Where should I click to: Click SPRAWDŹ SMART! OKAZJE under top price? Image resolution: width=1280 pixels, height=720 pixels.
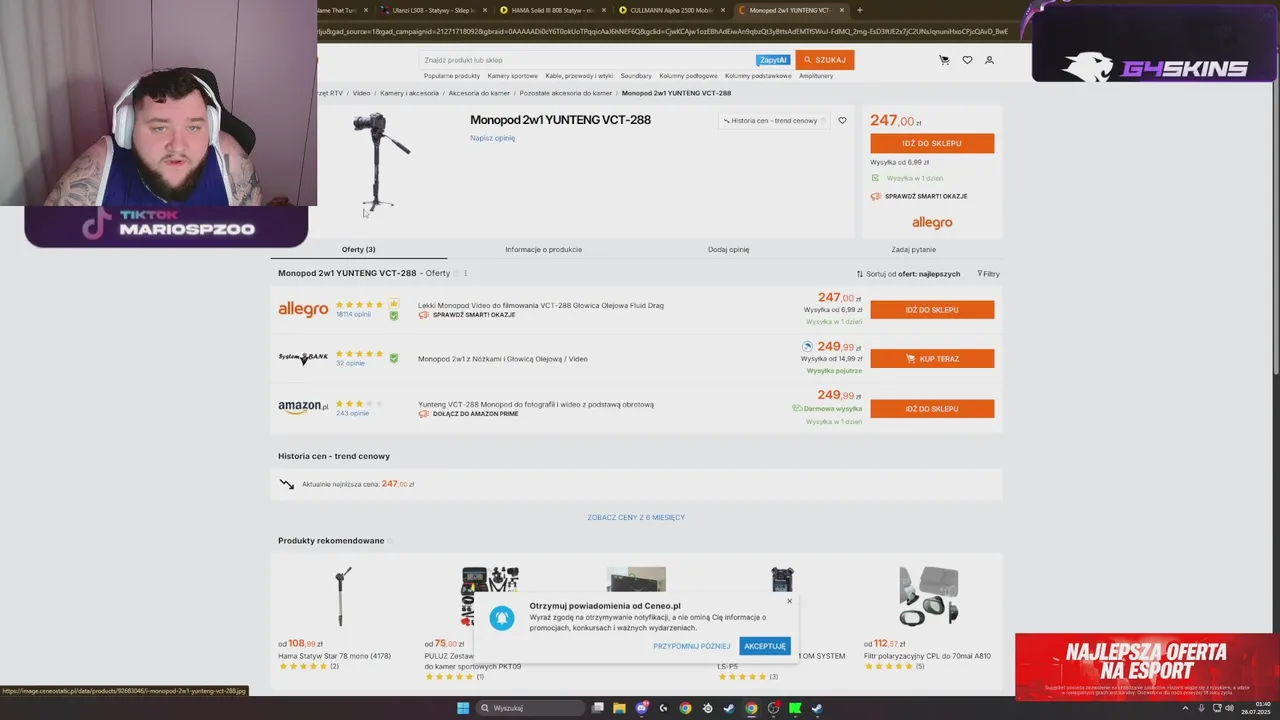(x=919, y=197)
